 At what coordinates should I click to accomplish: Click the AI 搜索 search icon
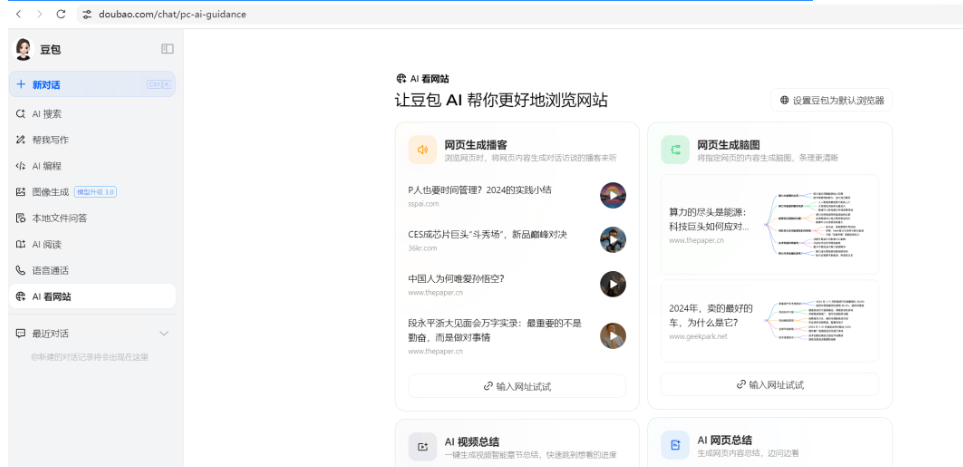[21, 114]
